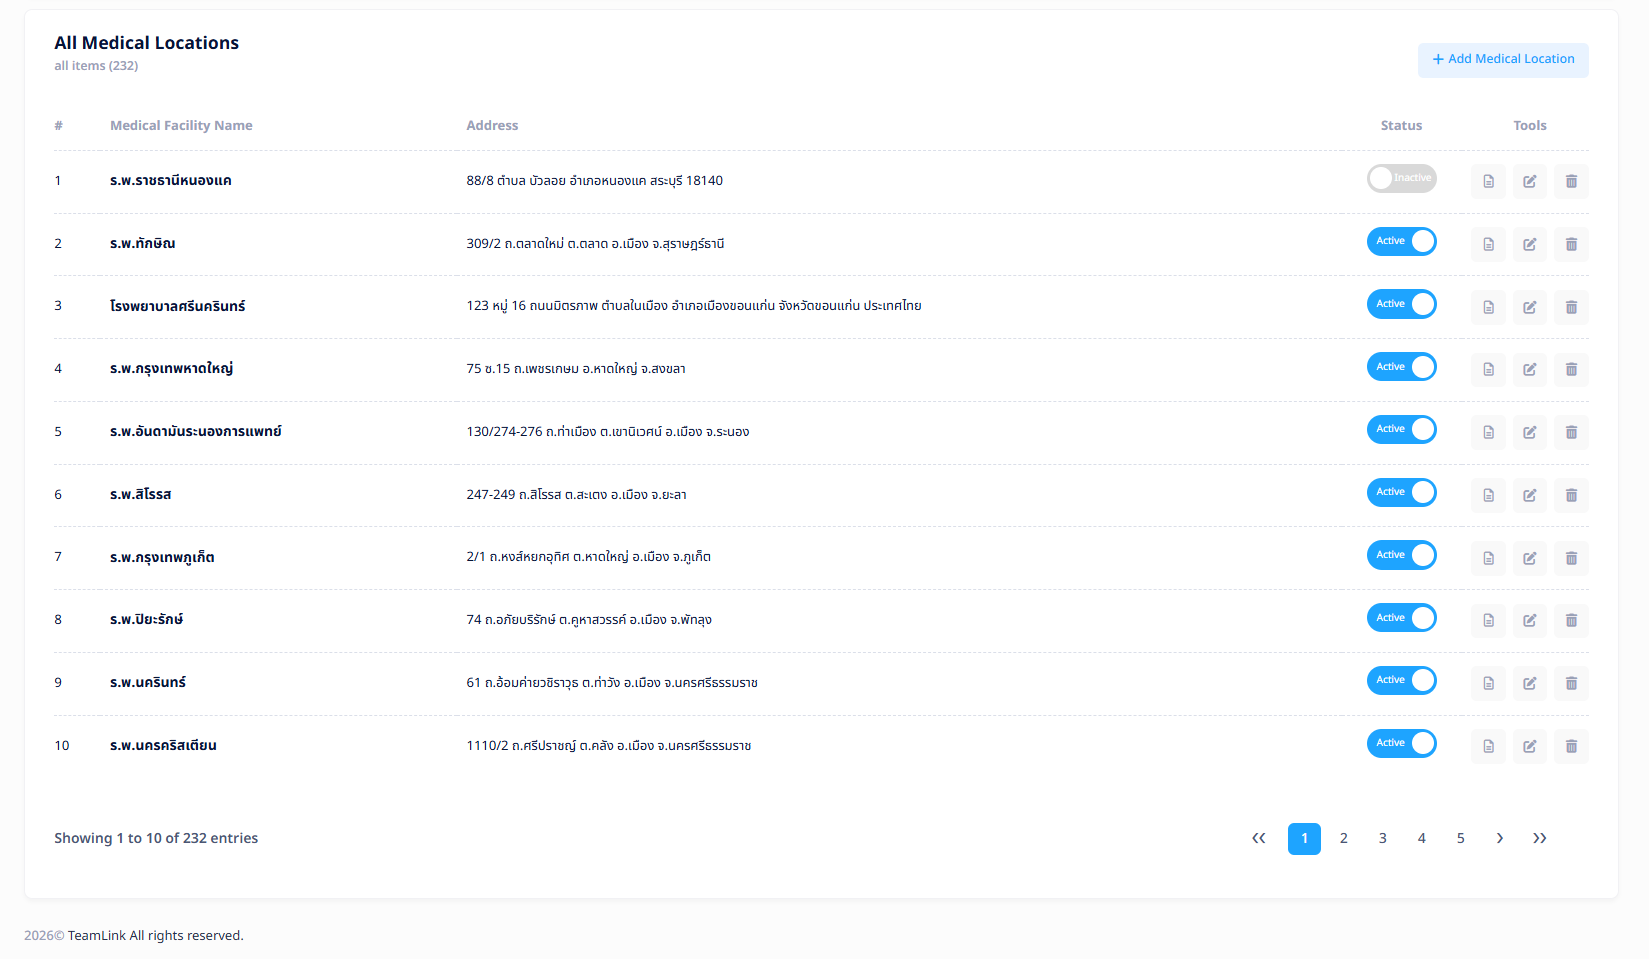1650x959 pixels.
Task: Click edit icon for row 5
Action: pyautogui.click(x=1529, y=432)
